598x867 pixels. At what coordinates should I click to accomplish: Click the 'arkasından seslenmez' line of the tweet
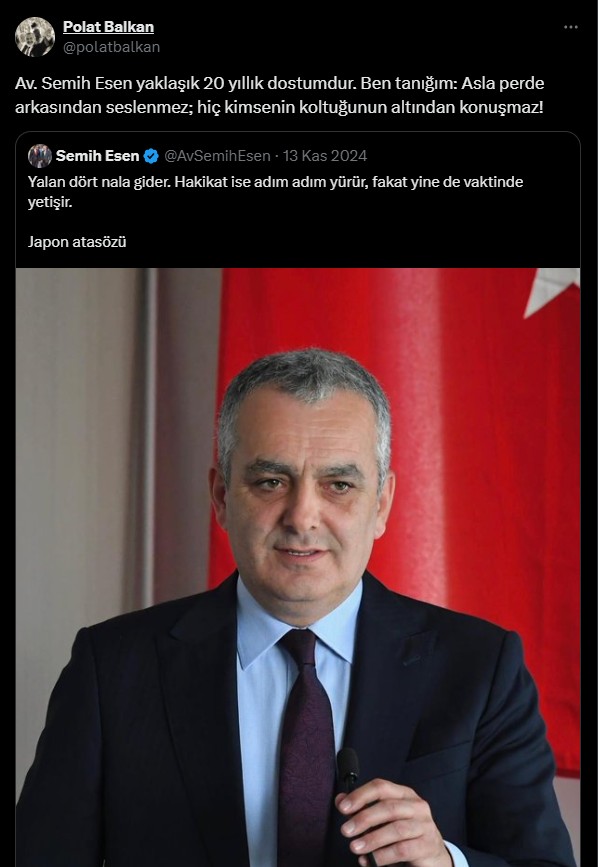coord(279,107)
